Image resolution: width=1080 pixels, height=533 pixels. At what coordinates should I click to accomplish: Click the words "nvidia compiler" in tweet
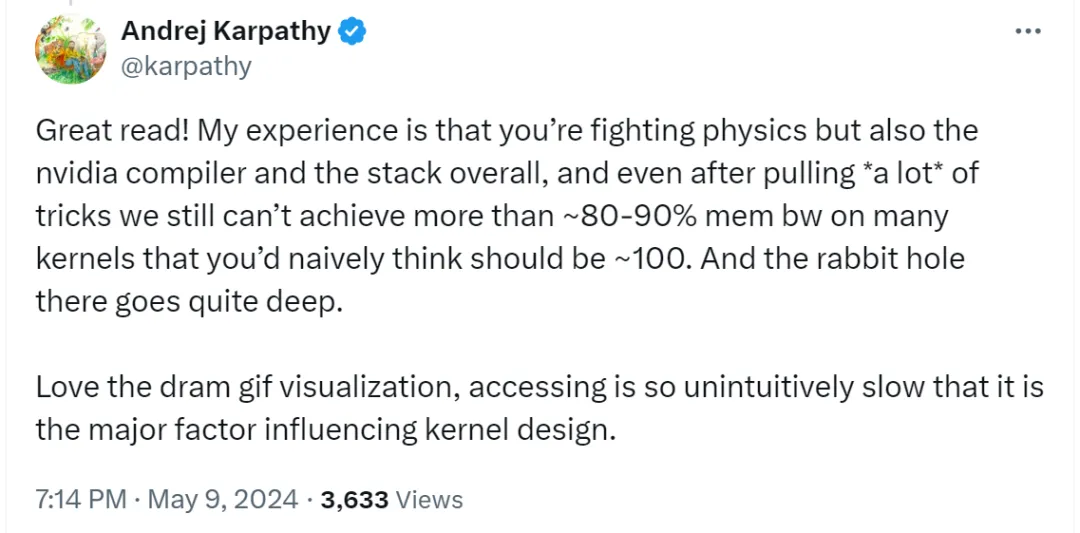coord(140,174)
